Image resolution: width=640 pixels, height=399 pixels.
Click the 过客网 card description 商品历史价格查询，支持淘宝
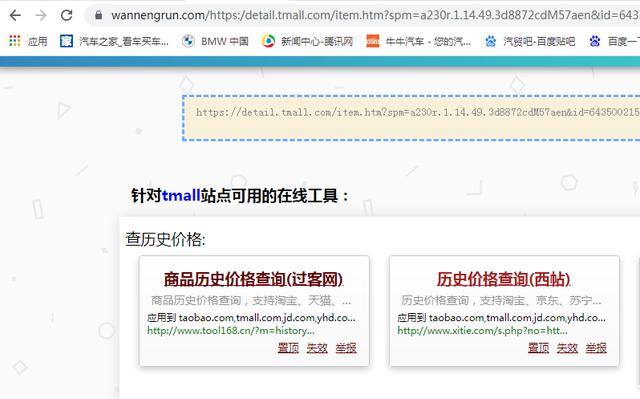[x=251, y=301]
